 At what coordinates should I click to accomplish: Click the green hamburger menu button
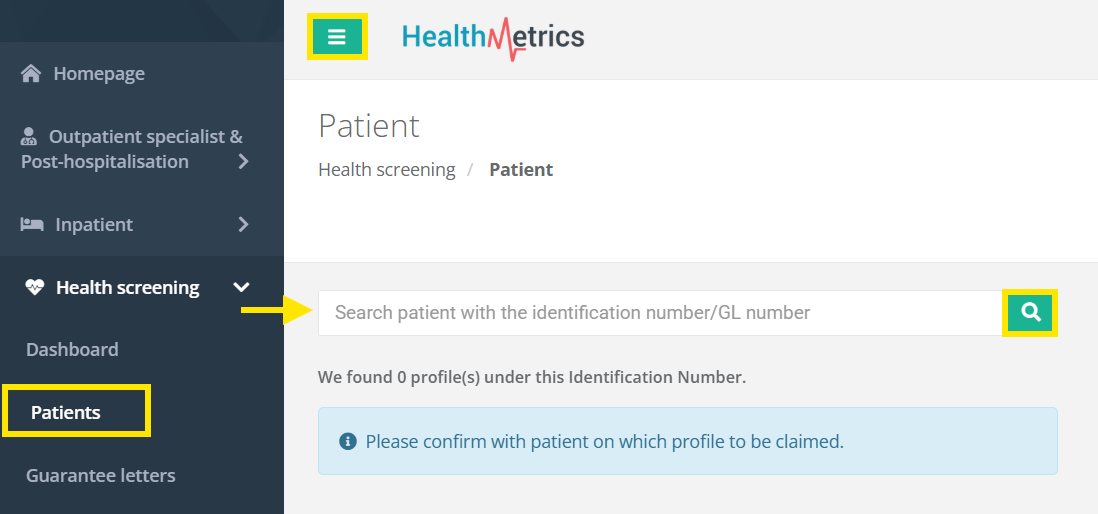[337, 37]
